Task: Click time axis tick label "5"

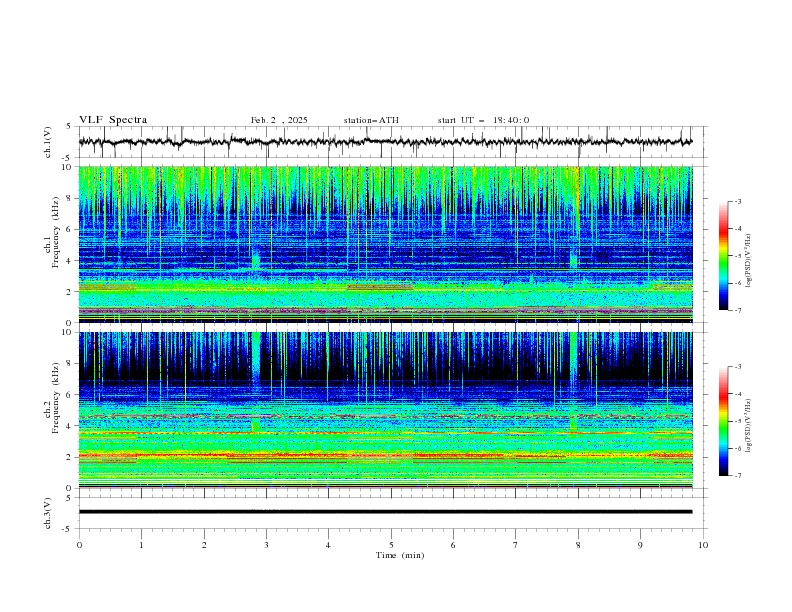Action: (x=391, y=545)
